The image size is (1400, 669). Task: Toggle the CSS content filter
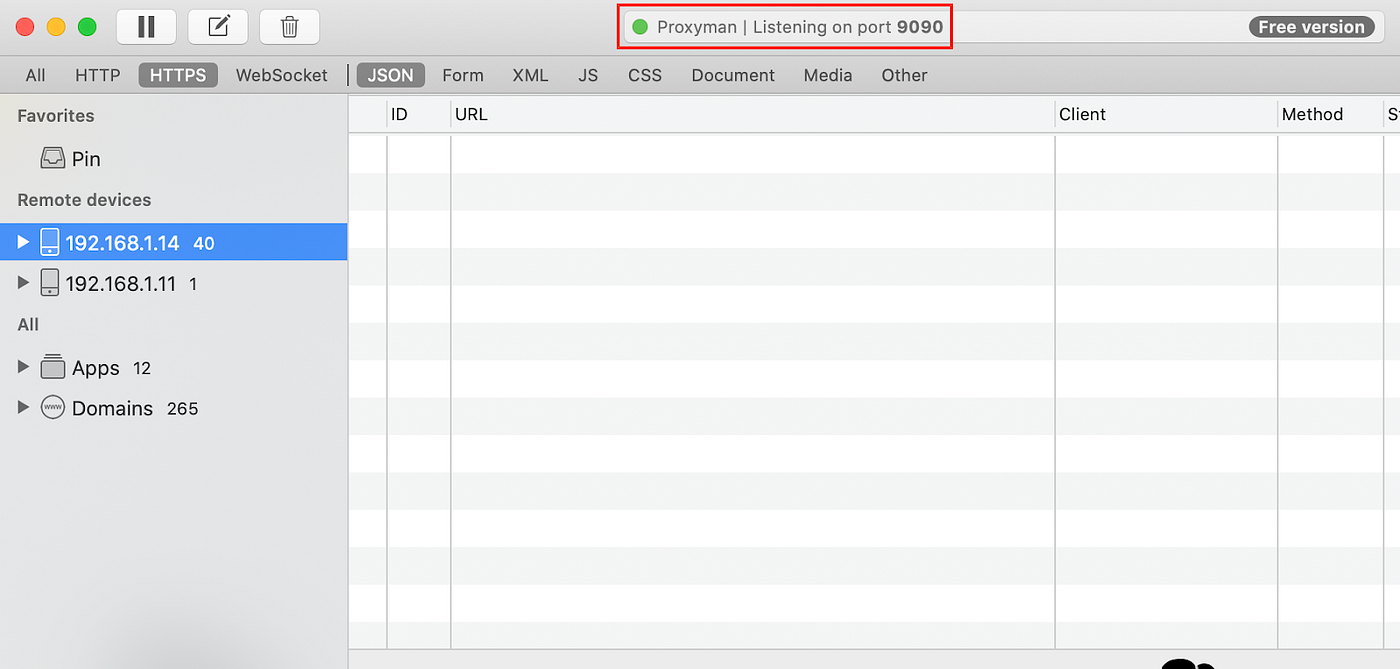(645, 75)
